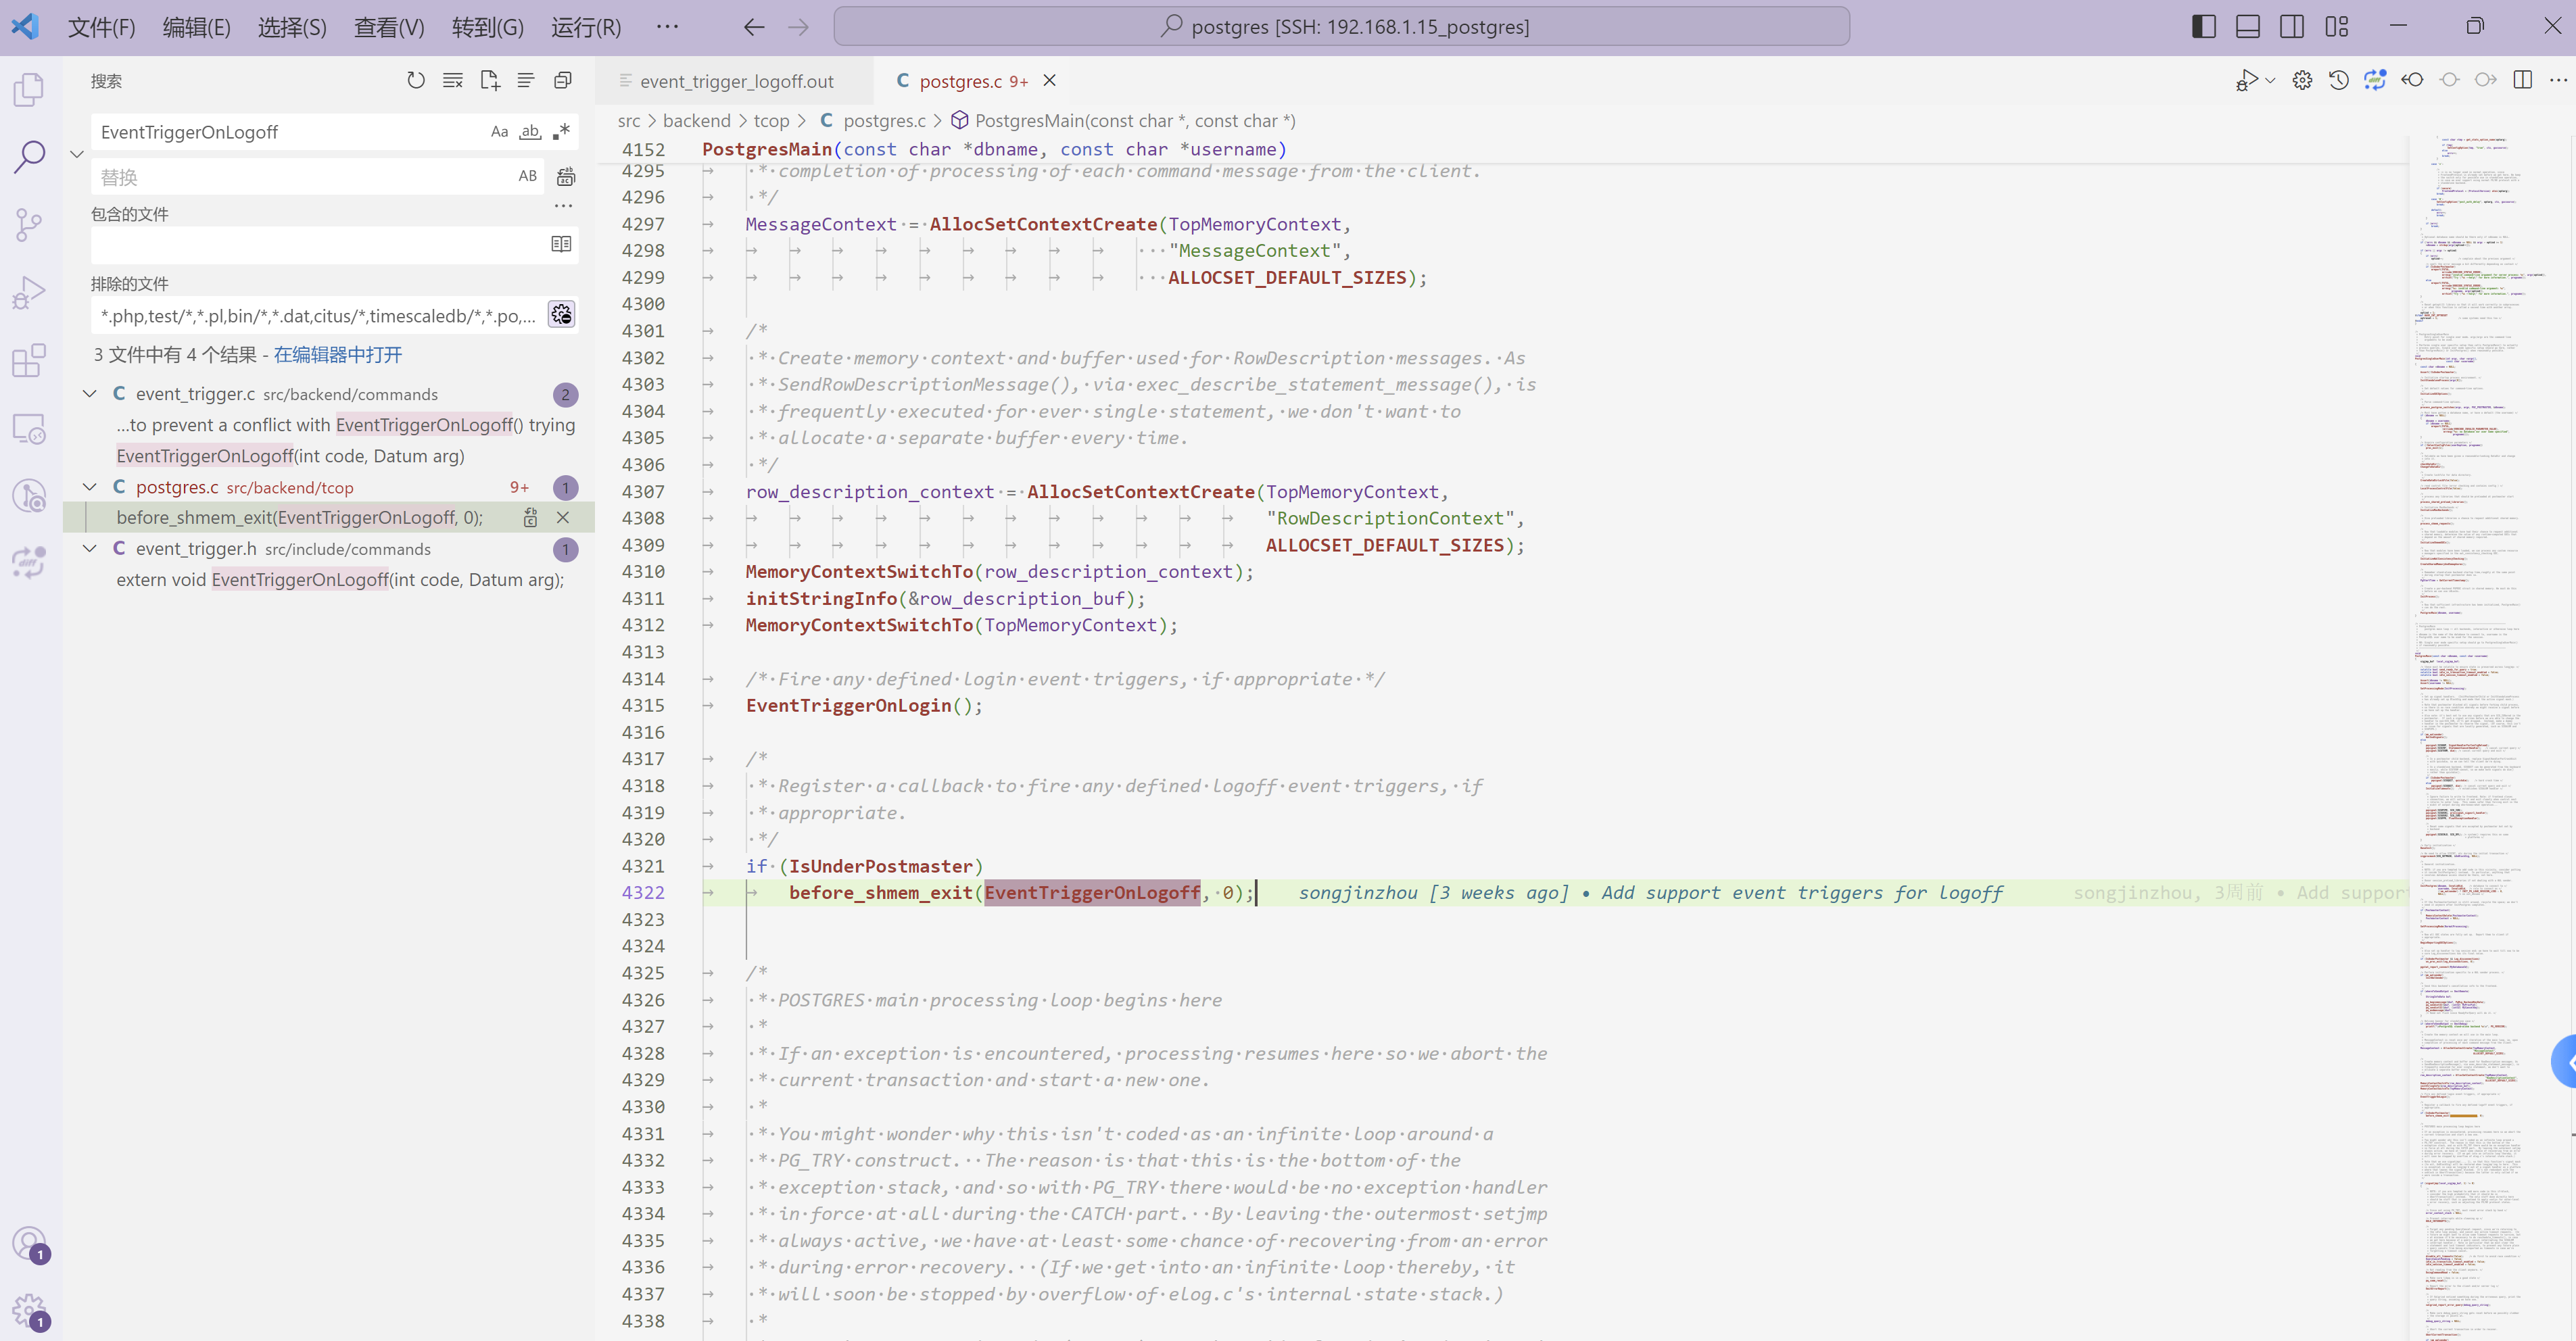Image resolution: width=2576 pixels, height=1341 pixels.
Task: Click 在编辑器中打开 link
Action: tap(338, 355)
